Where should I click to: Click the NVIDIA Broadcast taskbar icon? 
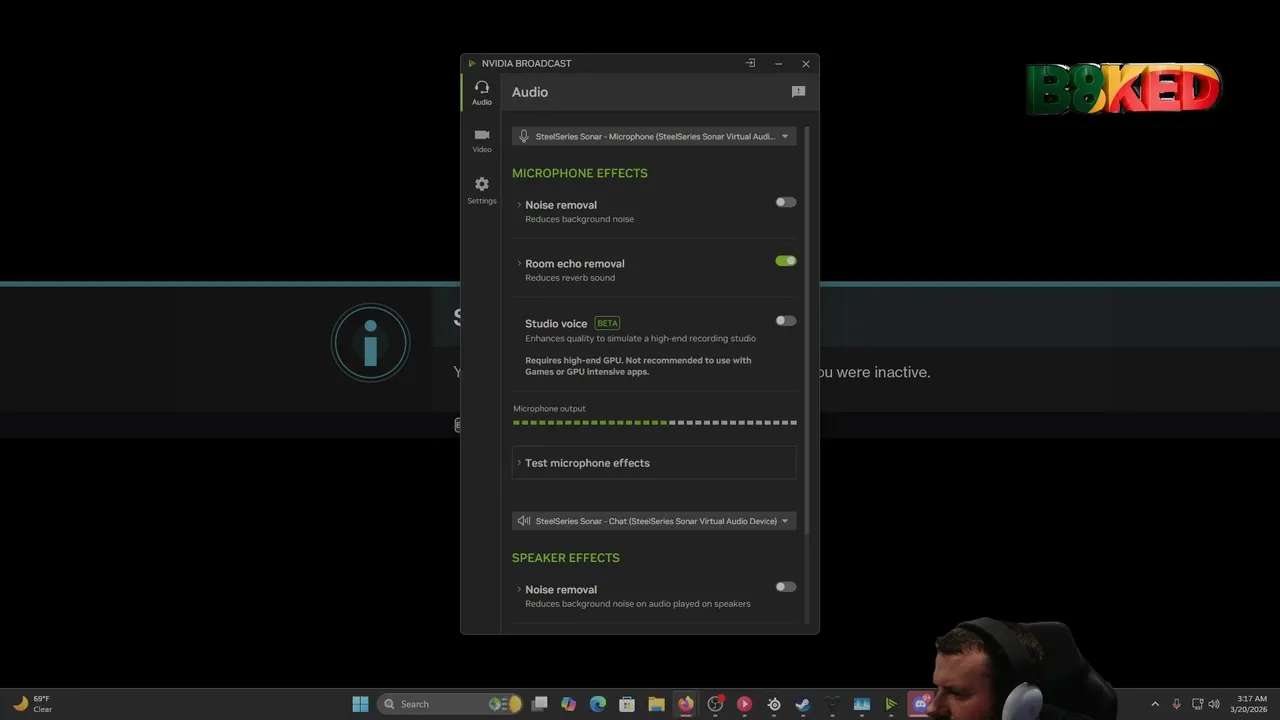coord(891,704)
